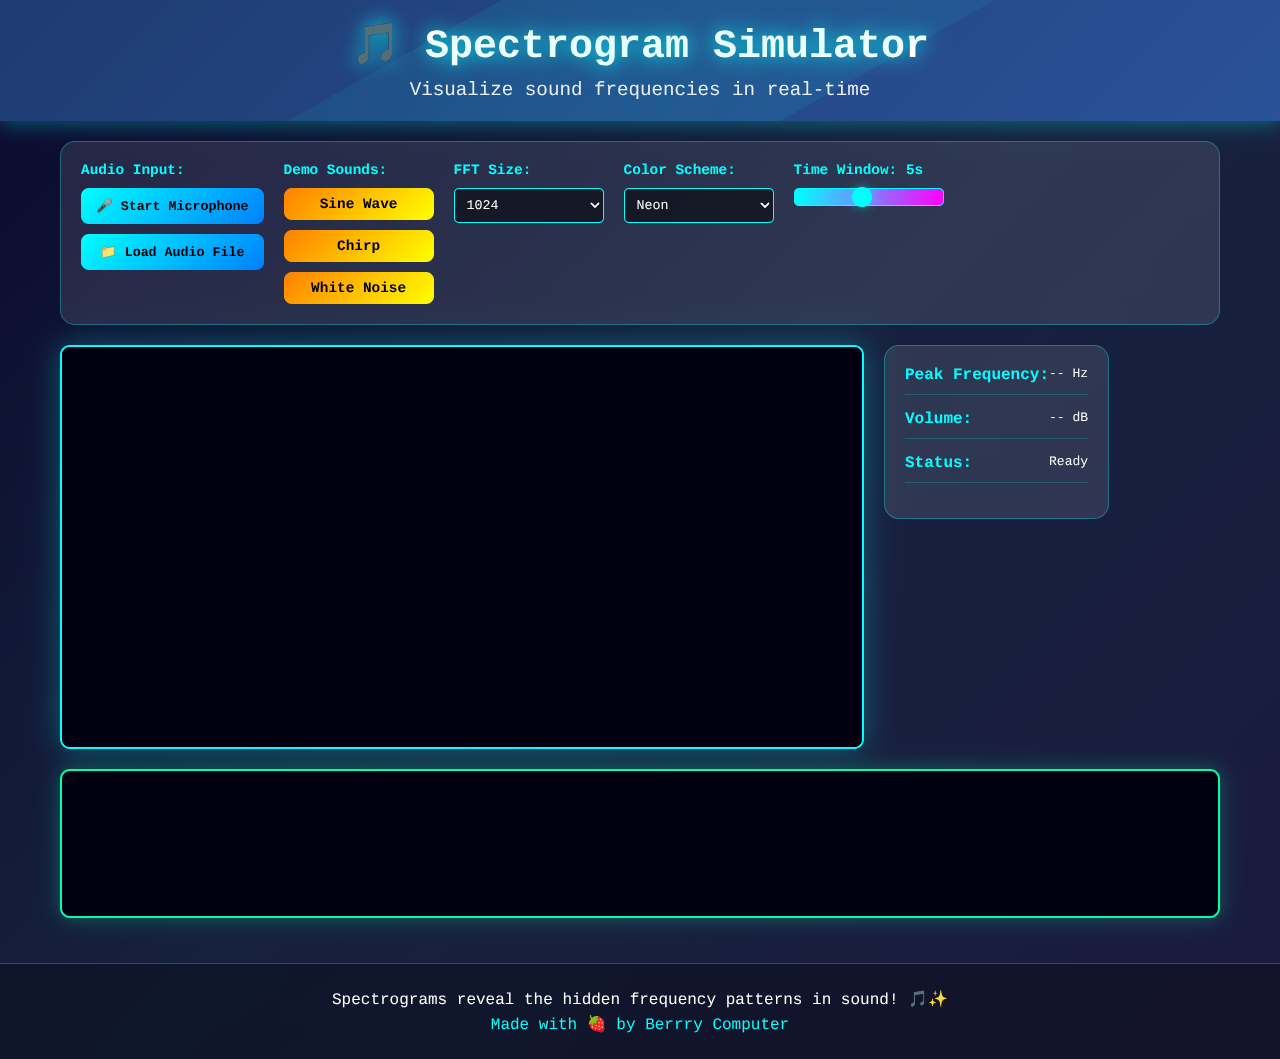Play the Chirp demo sound
Viewport: 1280px width, 1059px height.
[358, 246]
